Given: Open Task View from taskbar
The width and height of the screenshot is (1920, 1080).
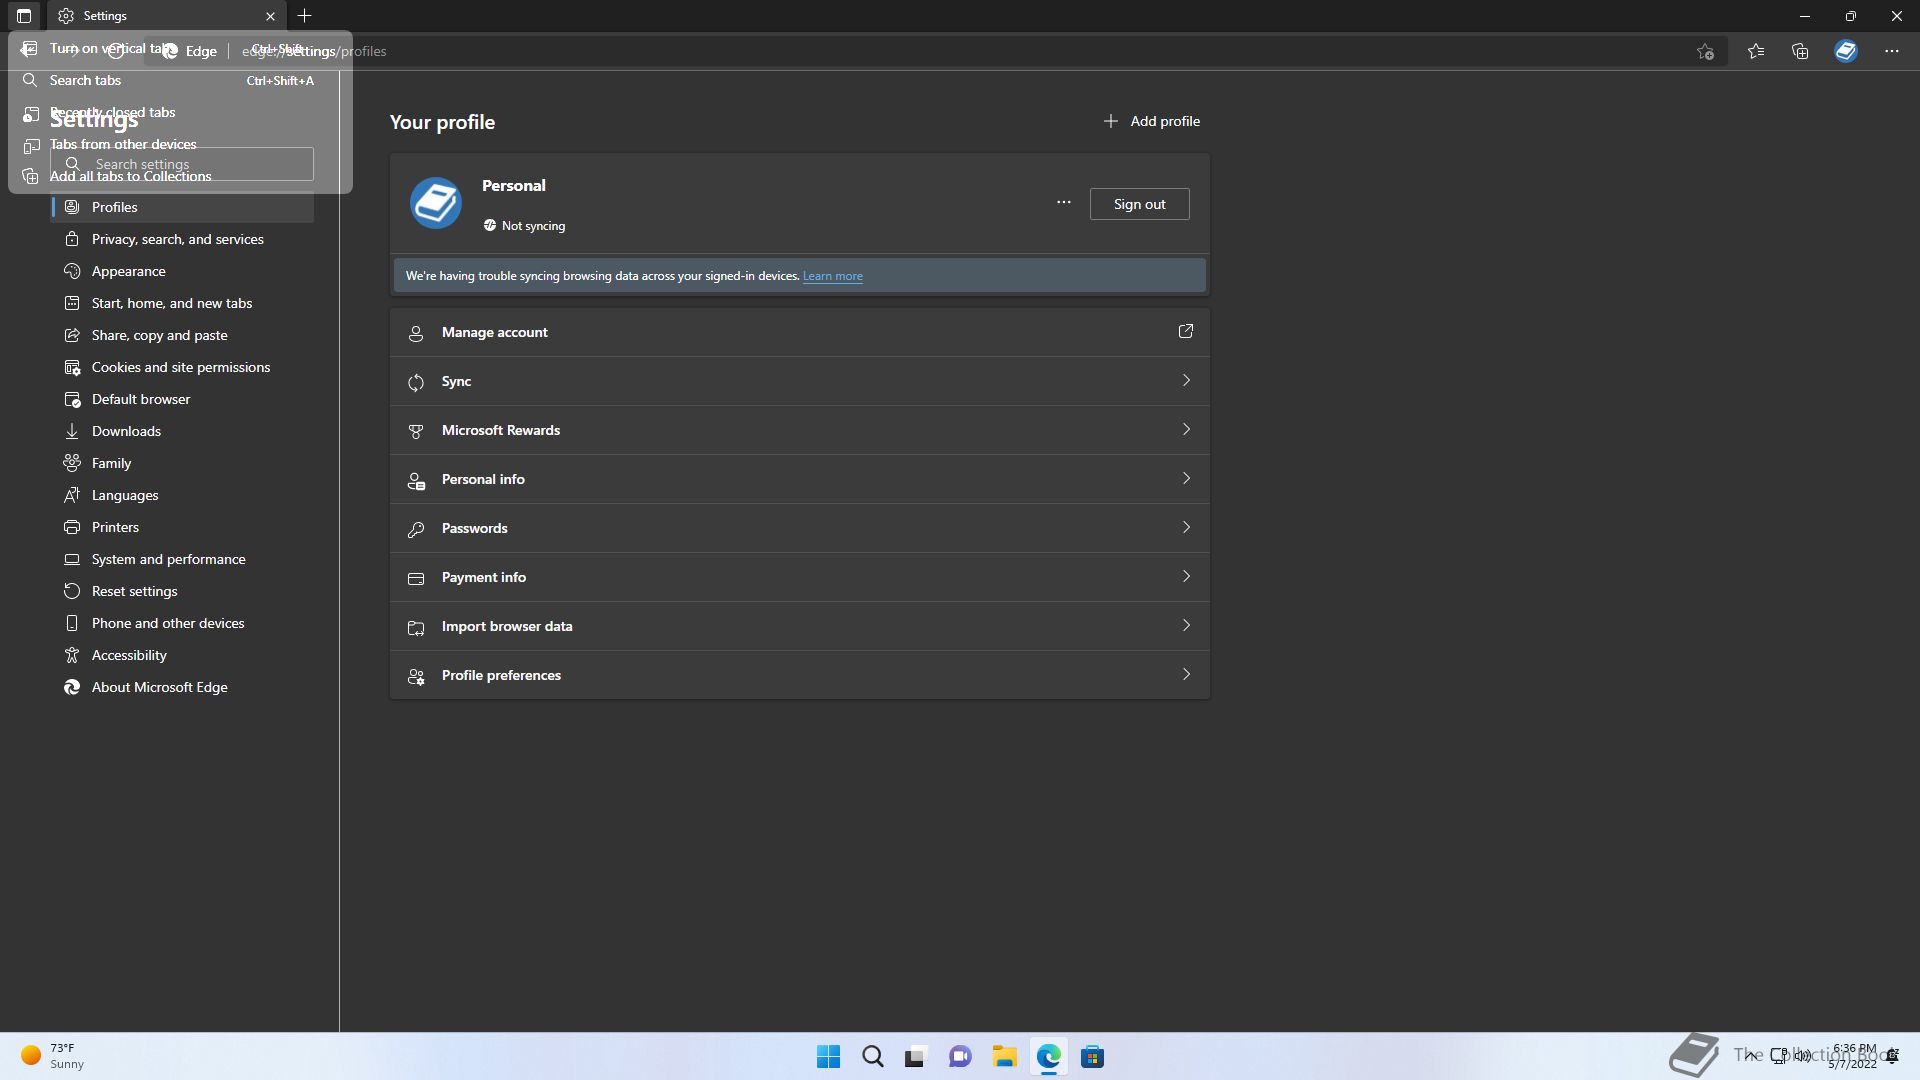Looking at the screenshot, I should 916,1056.
